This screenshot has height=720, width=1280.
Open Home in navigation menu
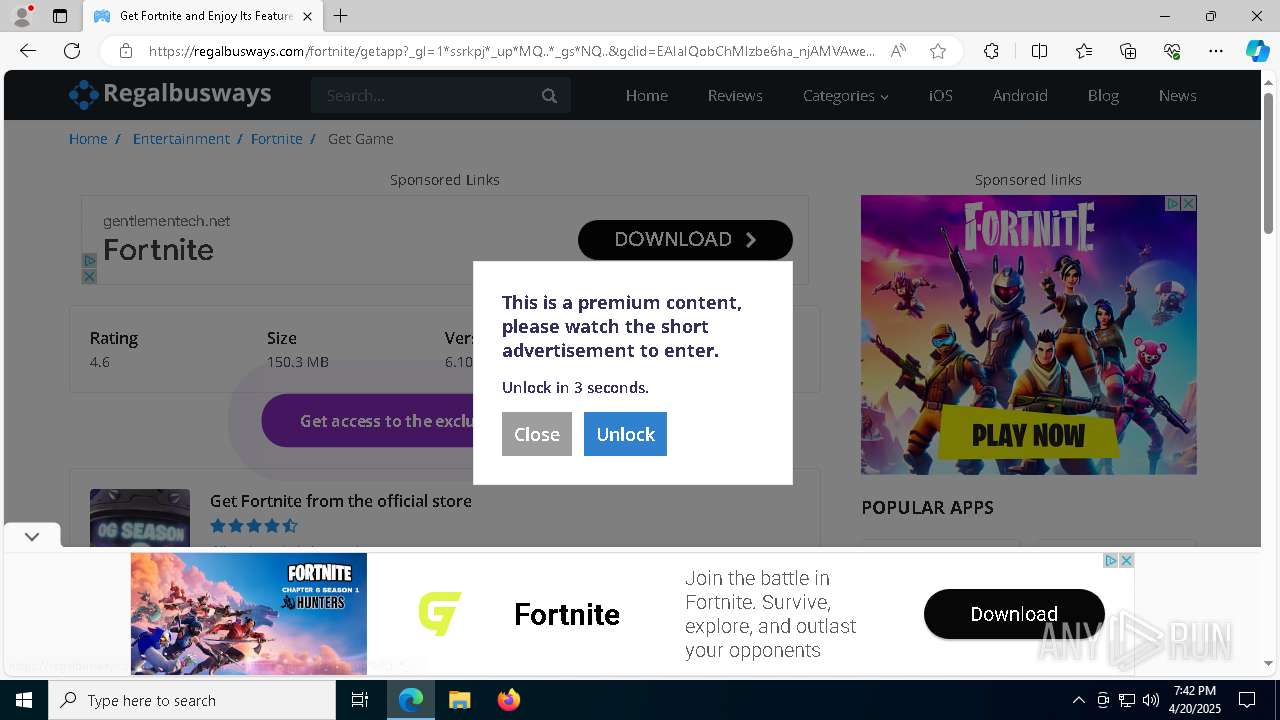646,96
